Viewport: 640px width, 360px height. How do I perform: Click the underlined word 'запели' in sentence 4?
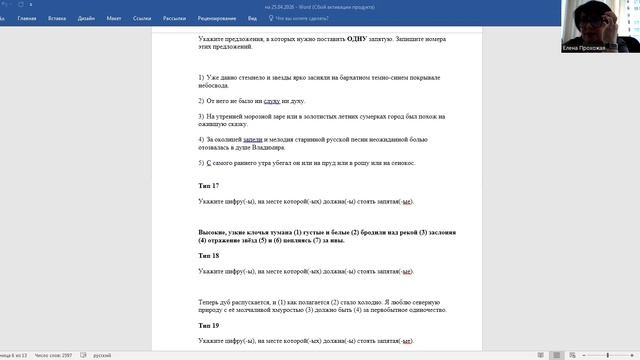(253, 140)
